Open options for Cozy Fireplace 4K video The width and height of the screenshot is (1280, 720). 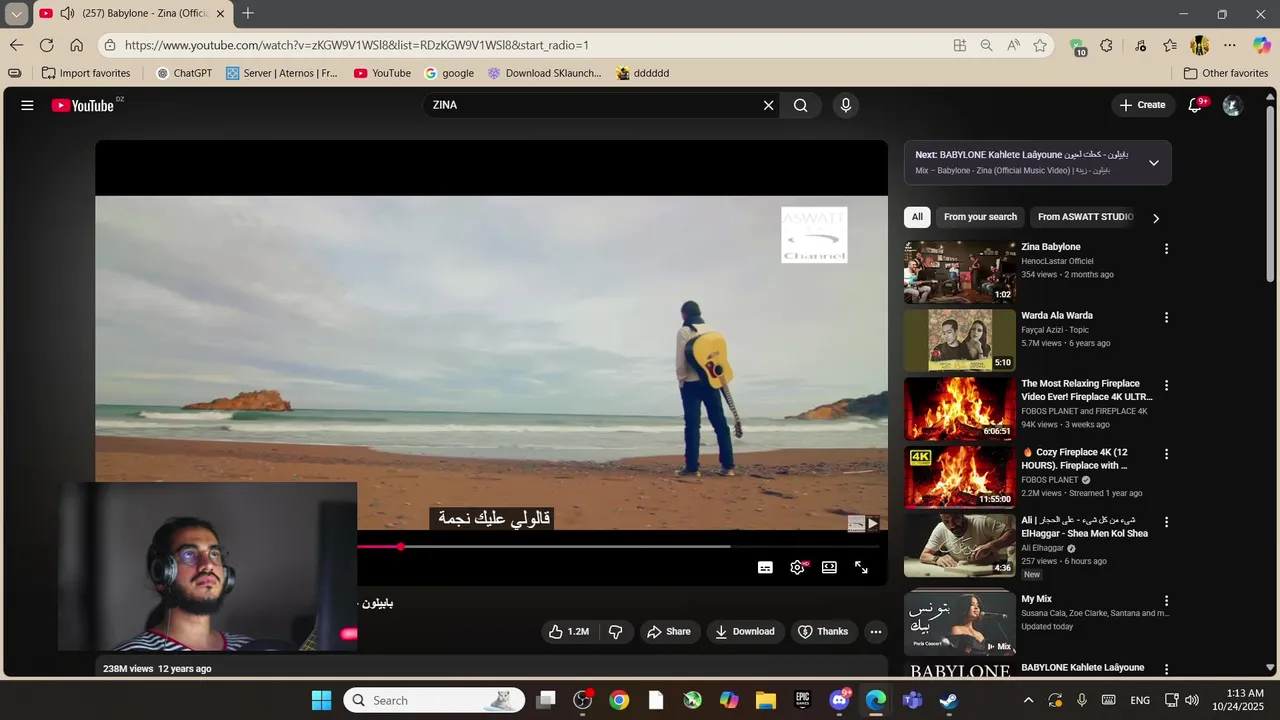(x=1166, y=454)
